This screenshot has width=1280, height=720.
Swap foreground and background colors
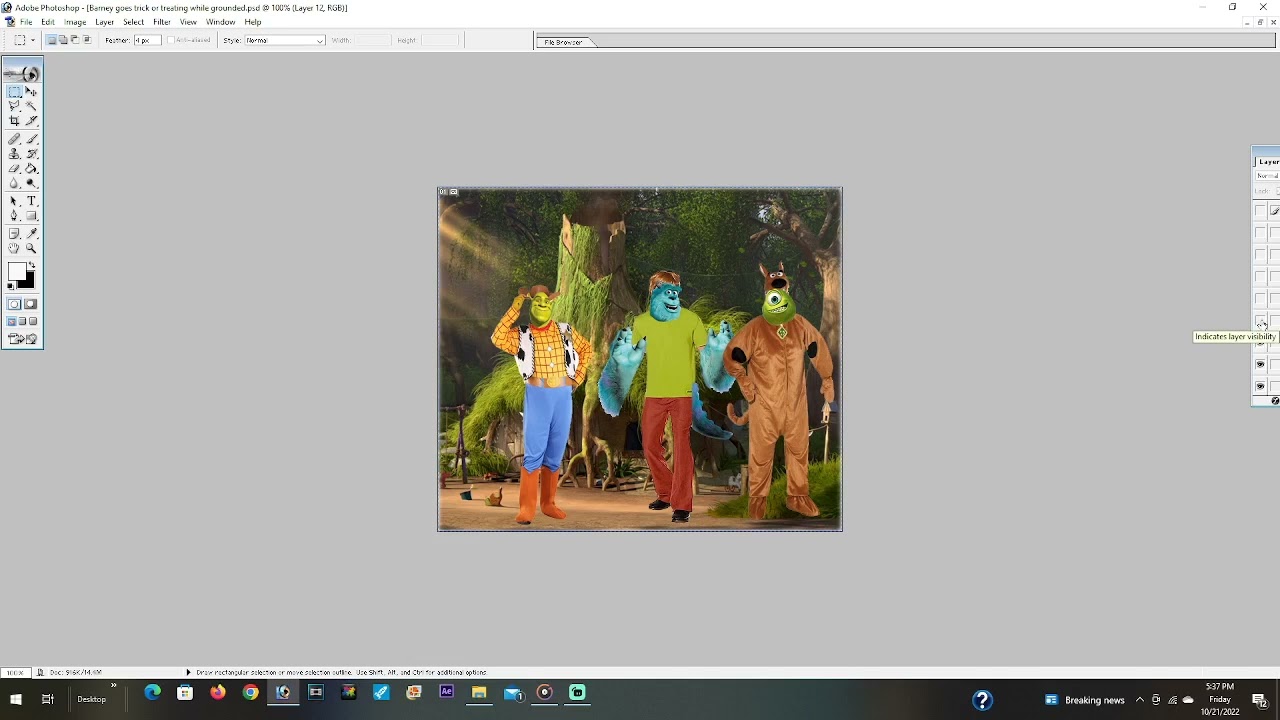coord(32,265)
